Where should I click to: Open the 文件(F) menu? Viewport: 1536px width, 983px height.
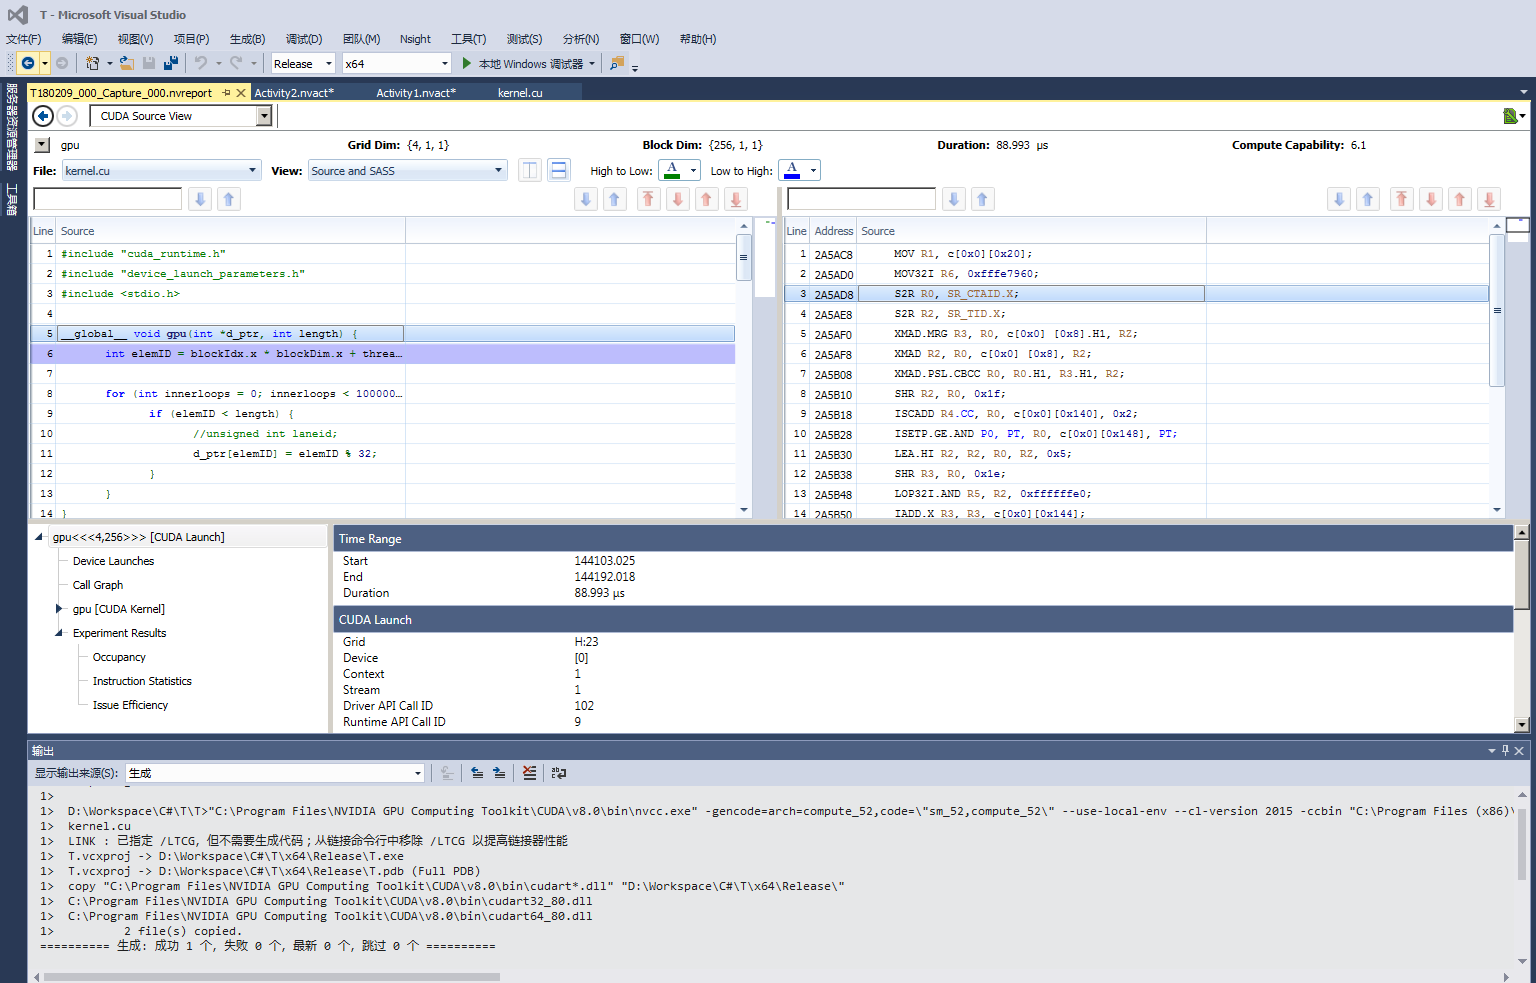click(x=24, y=39)
